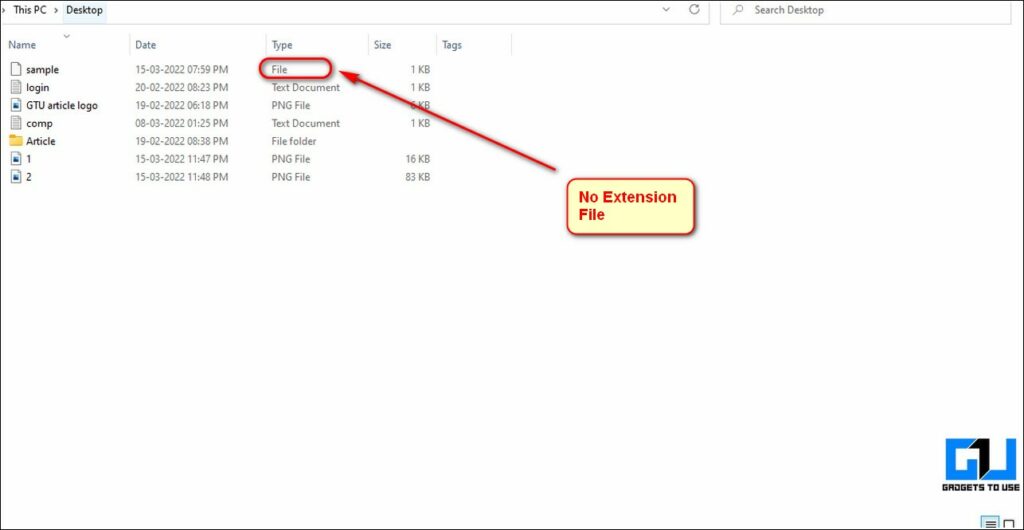1024x530 pixels.
Task: Sort files by the Name column
Action: click(22, 45)
